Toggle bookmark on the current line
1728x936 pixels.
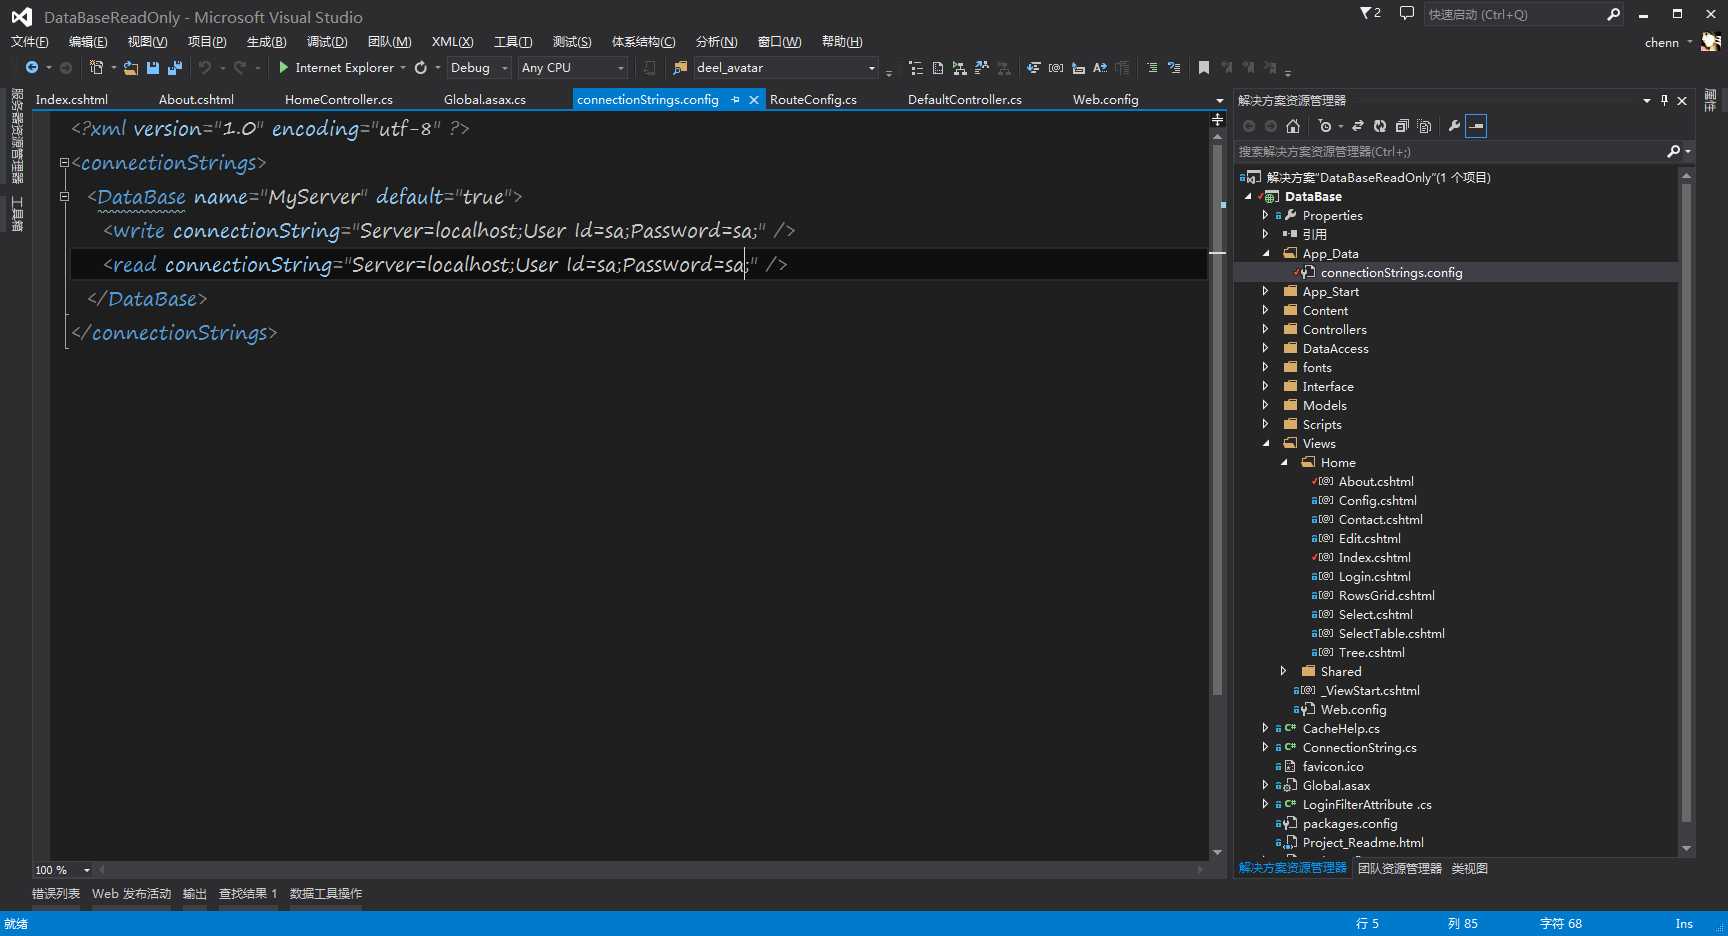pos(1204,68)
